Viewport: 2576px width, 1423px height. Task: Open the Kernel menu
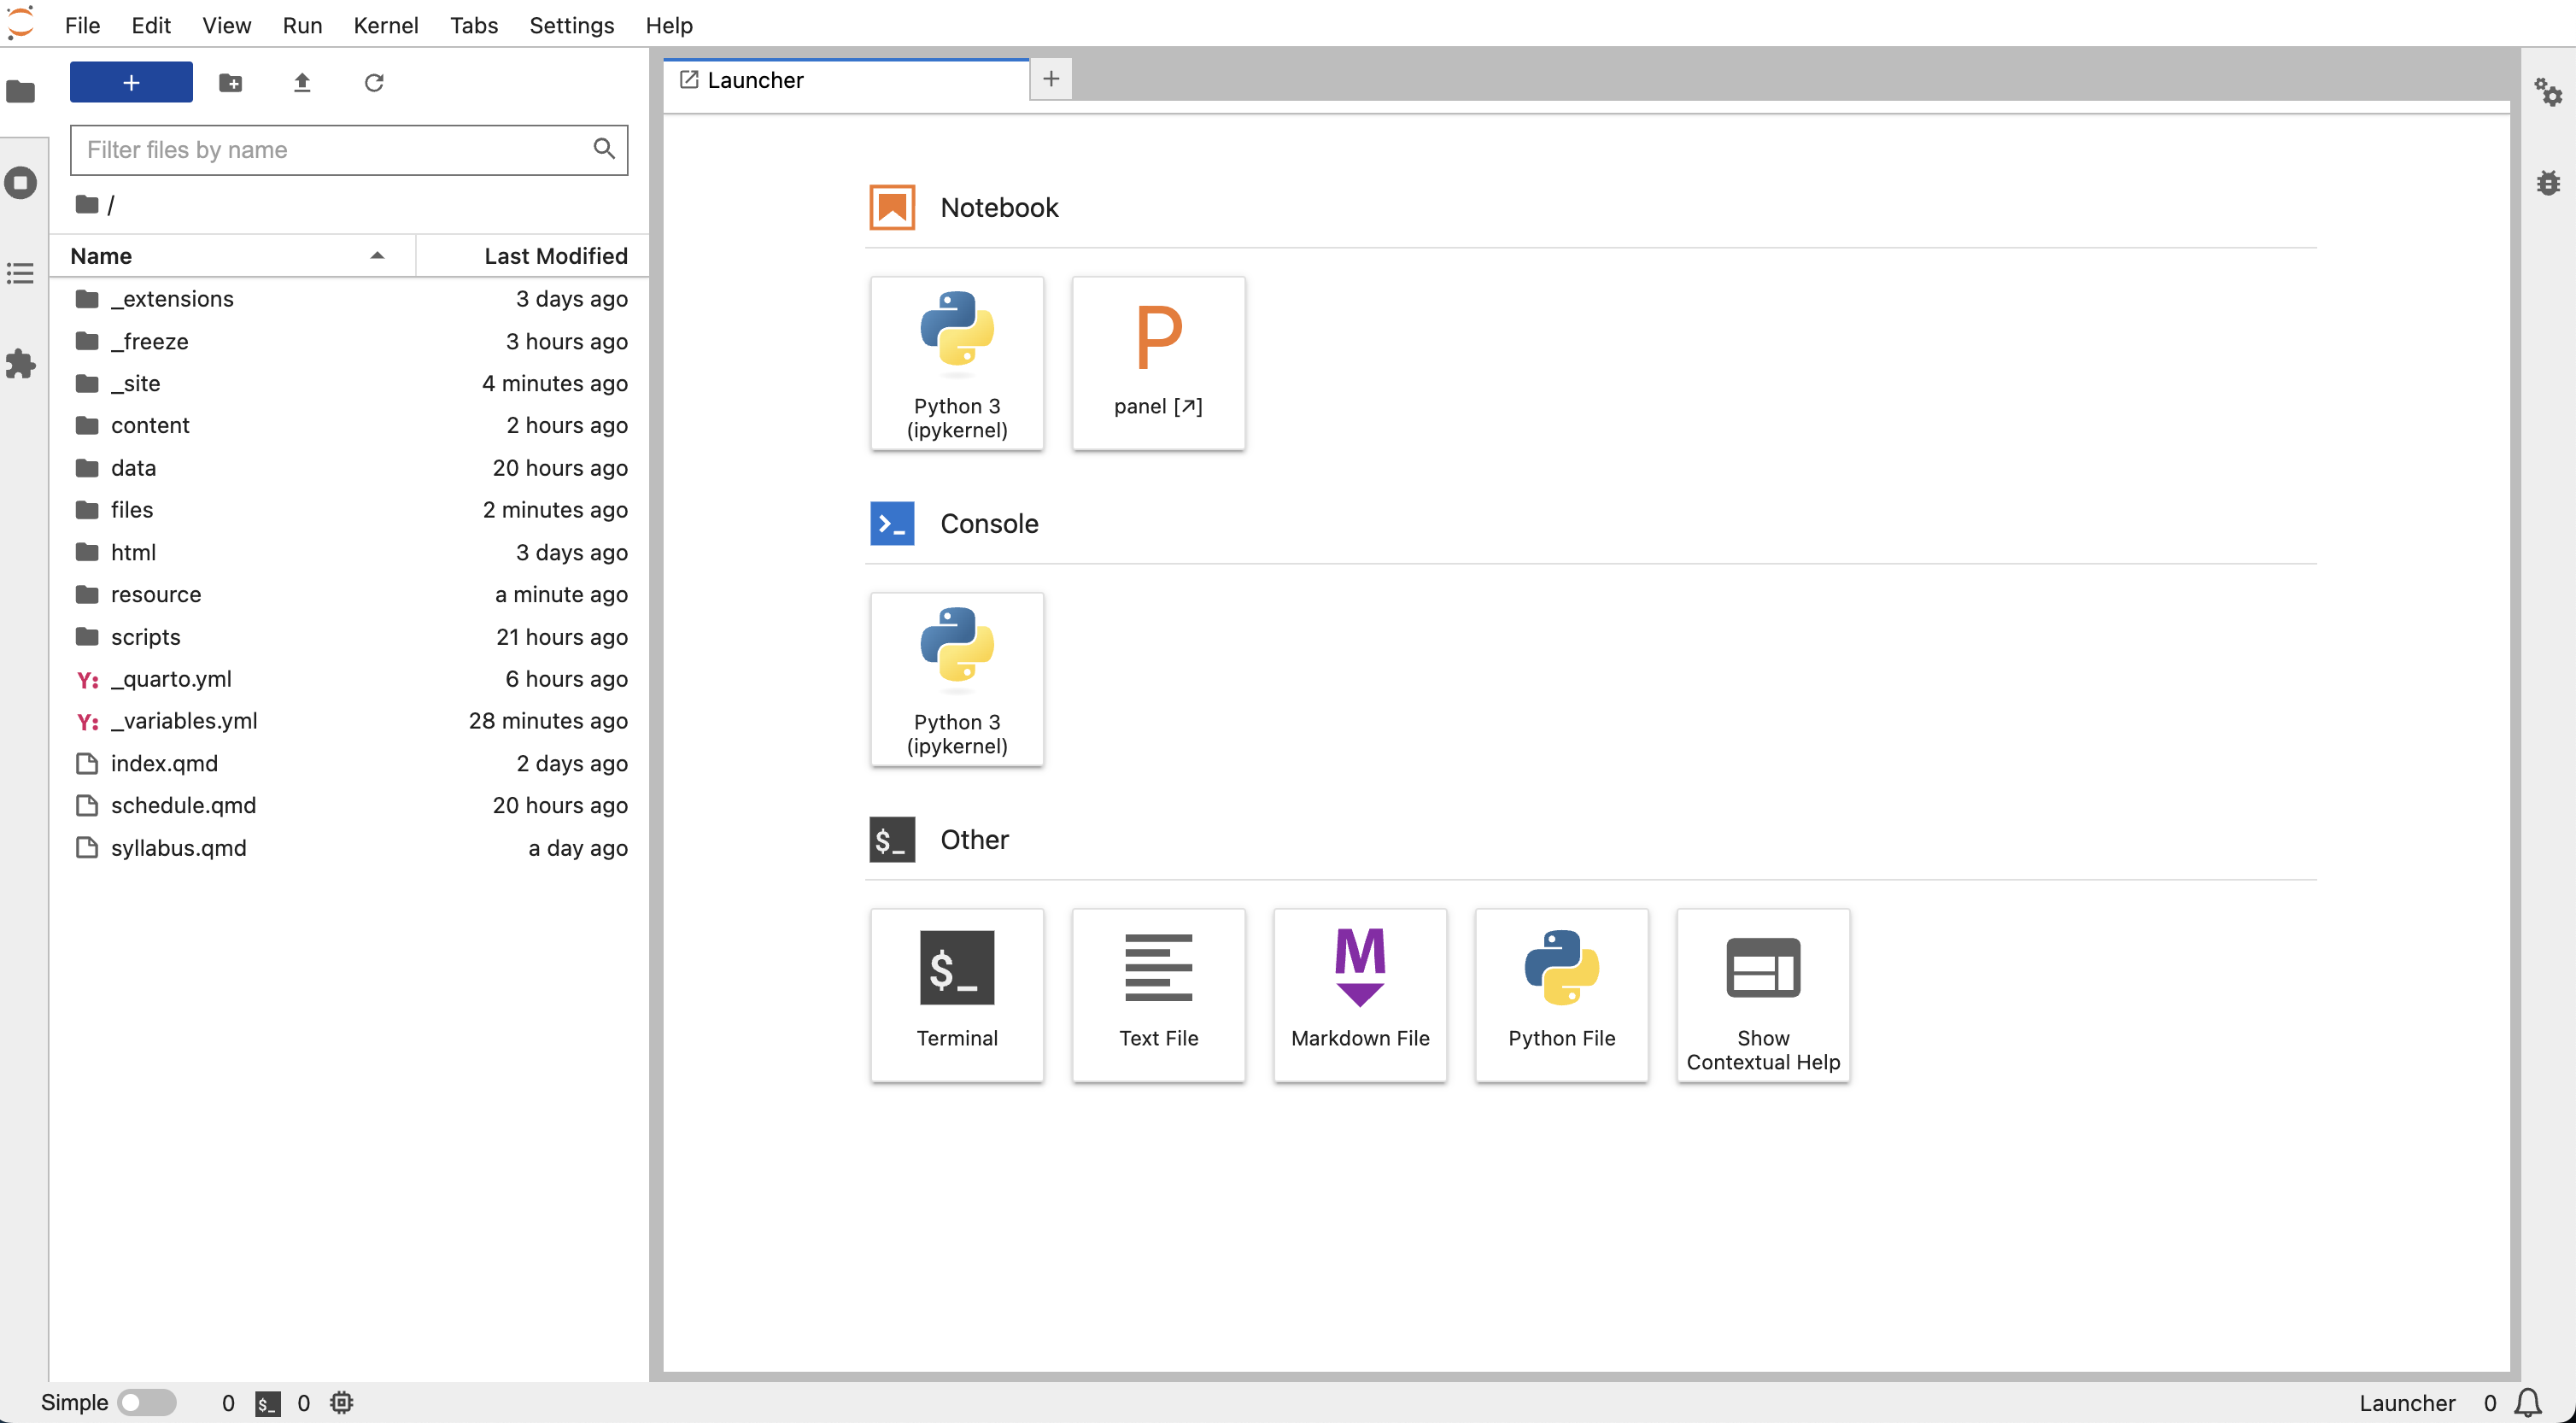[385, 25]
